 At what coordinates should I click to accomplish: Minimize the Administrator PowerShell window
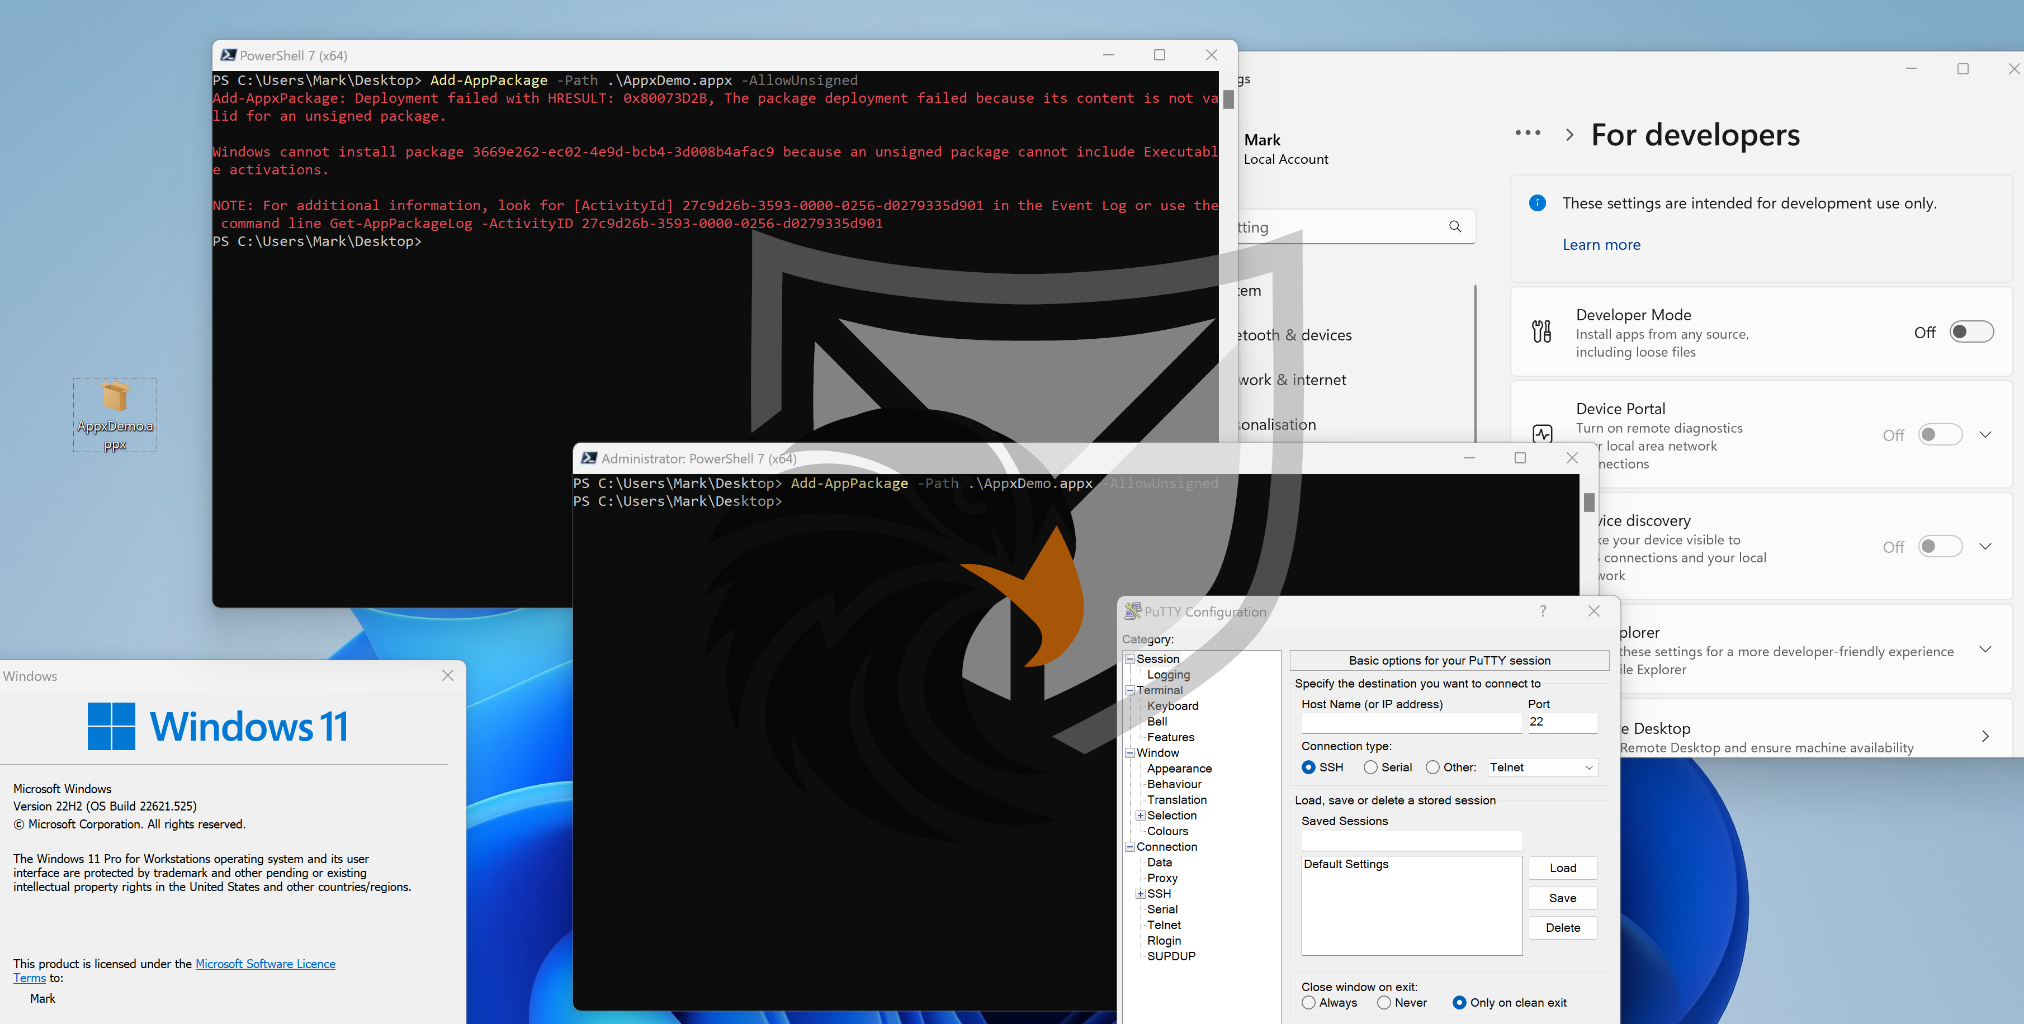pos(1469,458)
